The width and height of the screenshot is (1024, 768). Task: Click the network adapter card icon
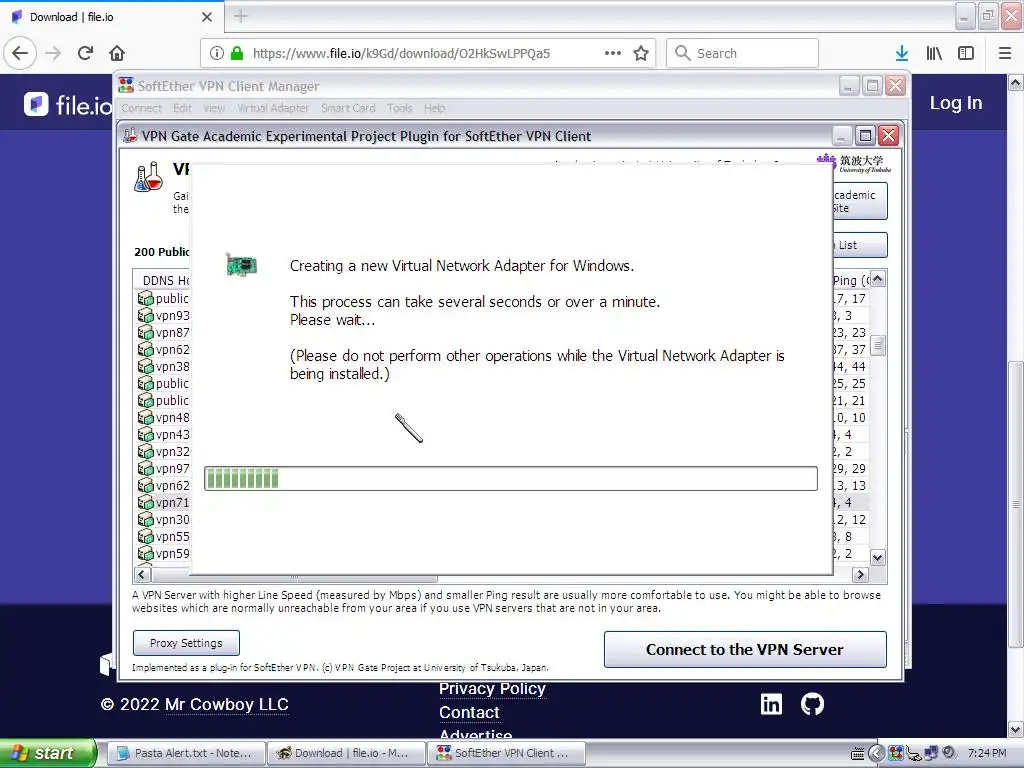click(242, 265)
